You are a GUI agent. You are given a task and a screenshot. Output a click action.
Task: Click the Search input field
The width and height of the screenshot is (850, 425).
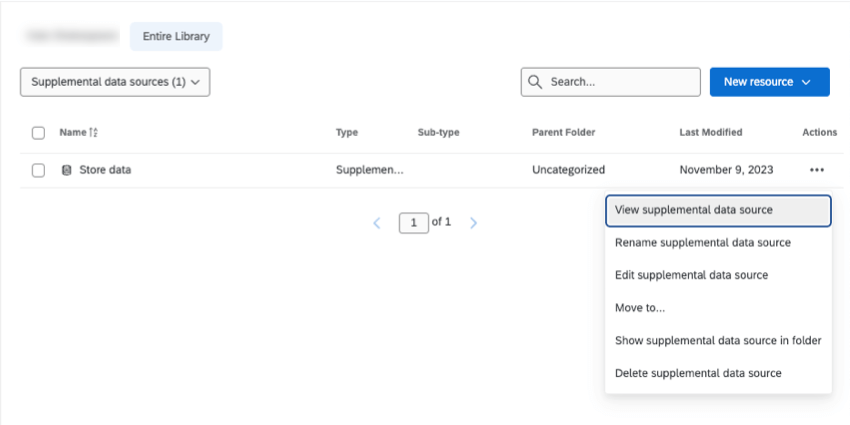(x=620, y=82)
